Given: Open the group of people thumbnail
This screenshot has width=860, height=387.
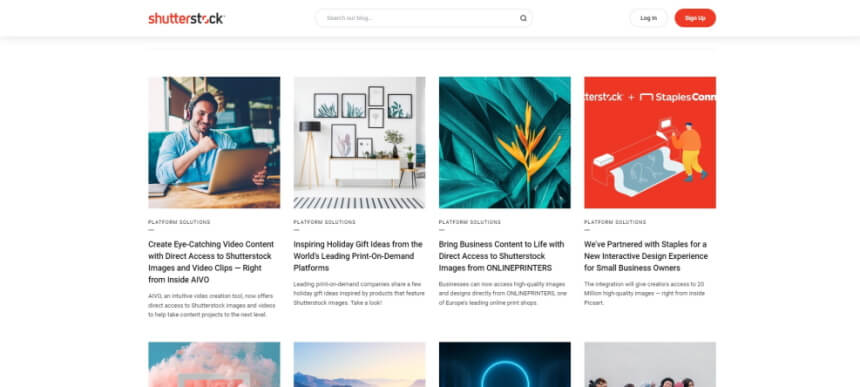Looking at the screenshot, I should [650, 365].
